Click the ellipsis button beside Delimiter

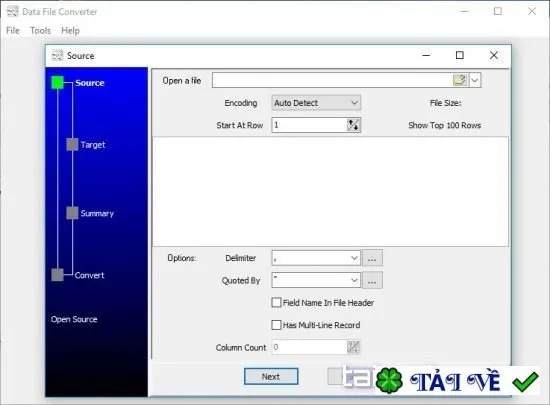pos(372,259)
